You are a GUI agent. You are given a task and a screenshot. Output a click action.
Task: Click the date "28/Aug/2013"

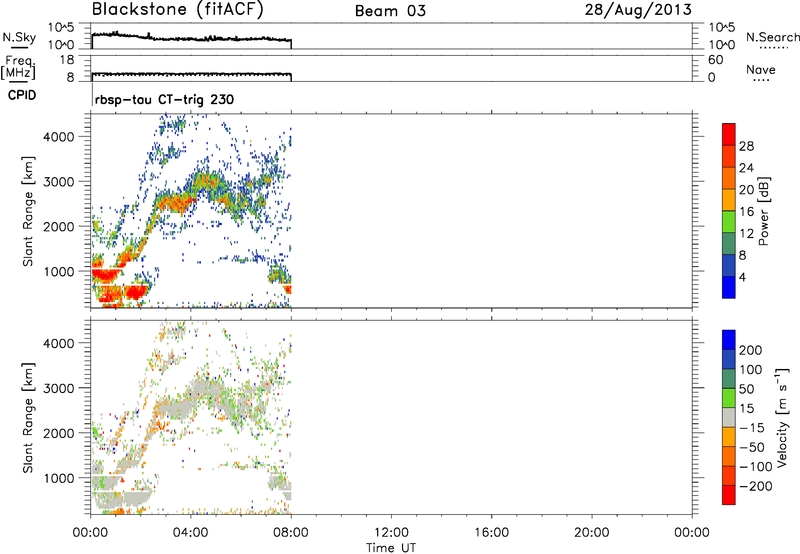click(x=638, y=10)
